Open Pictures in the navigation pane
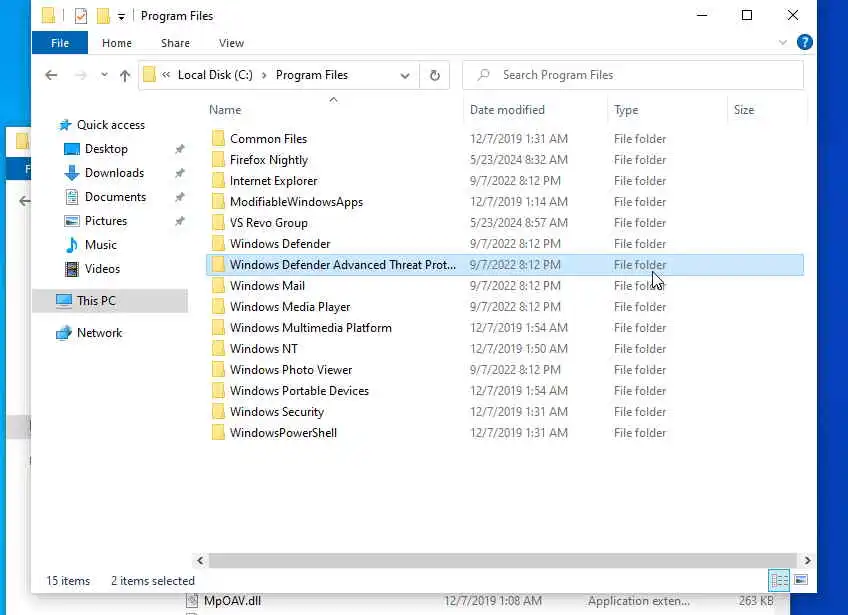Viewport: 848px width, 615px height. click(105, 221)
